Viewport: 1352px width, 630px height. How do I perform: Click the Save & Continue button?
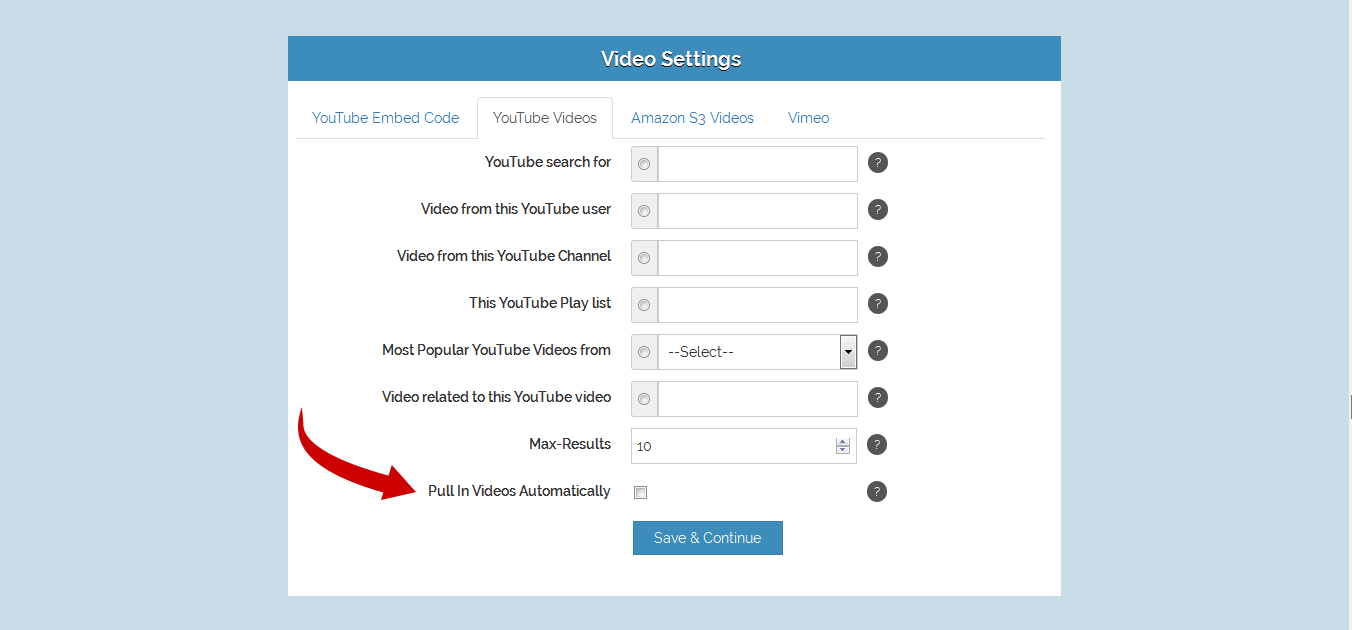[x=708, y=538]
